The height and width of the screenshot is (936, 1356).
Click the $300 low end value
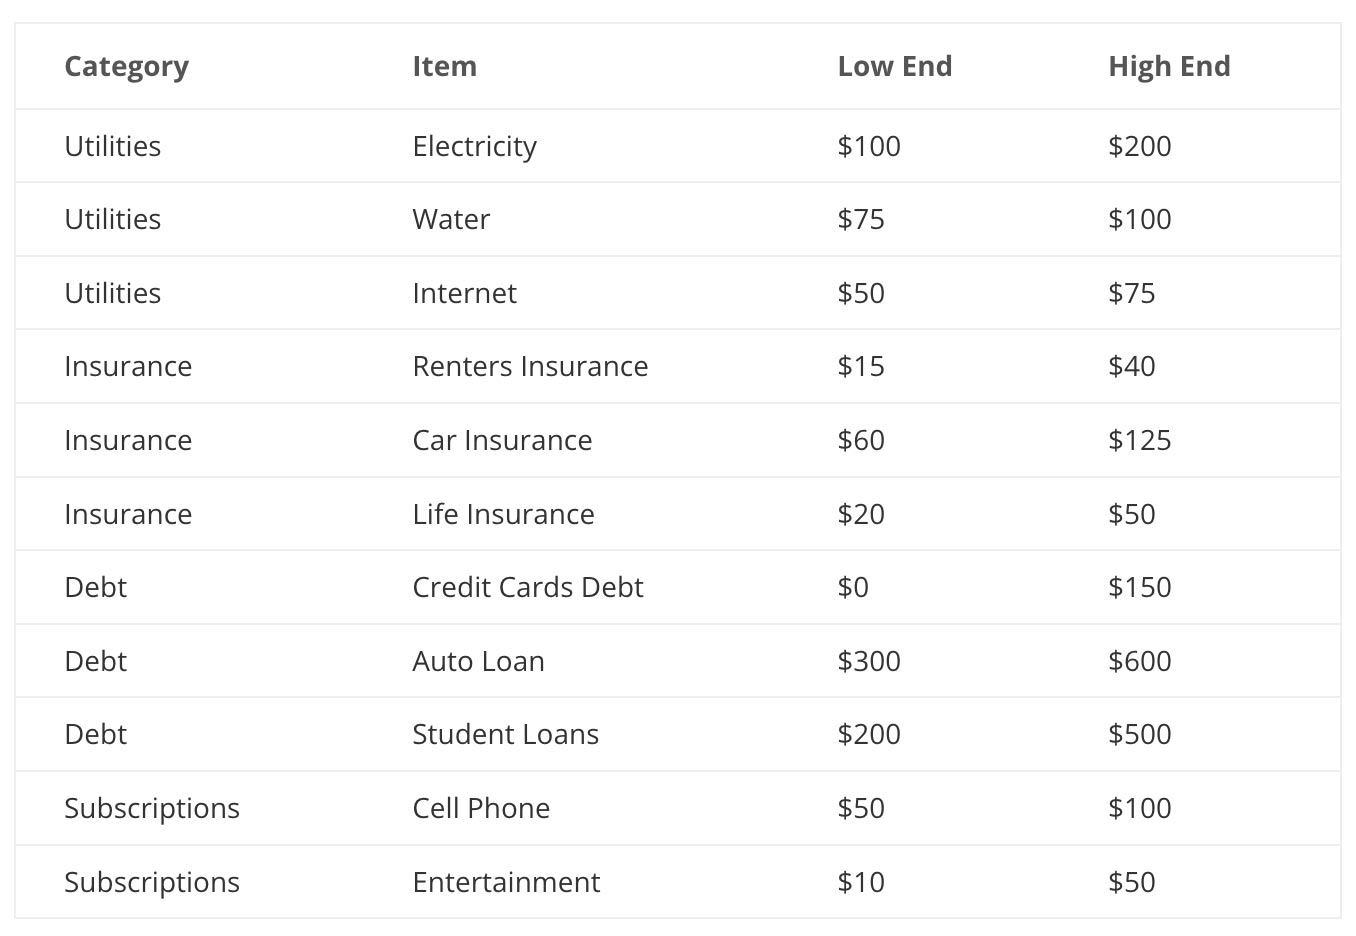(868, 661)
